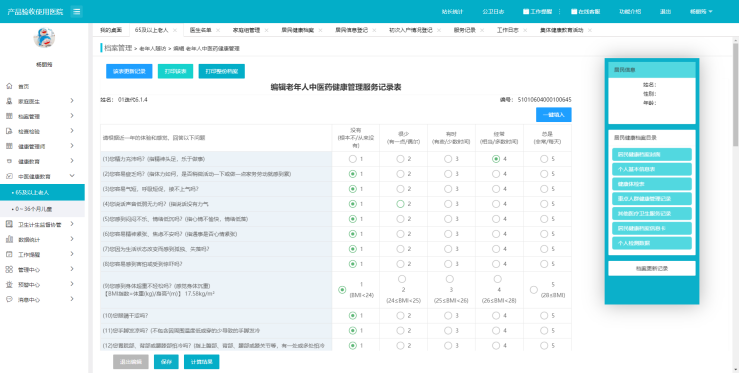The width and height of the screenshot is (740, 374).
Task: Select option 2 for question (2)
Action: (x=400, y=174)
